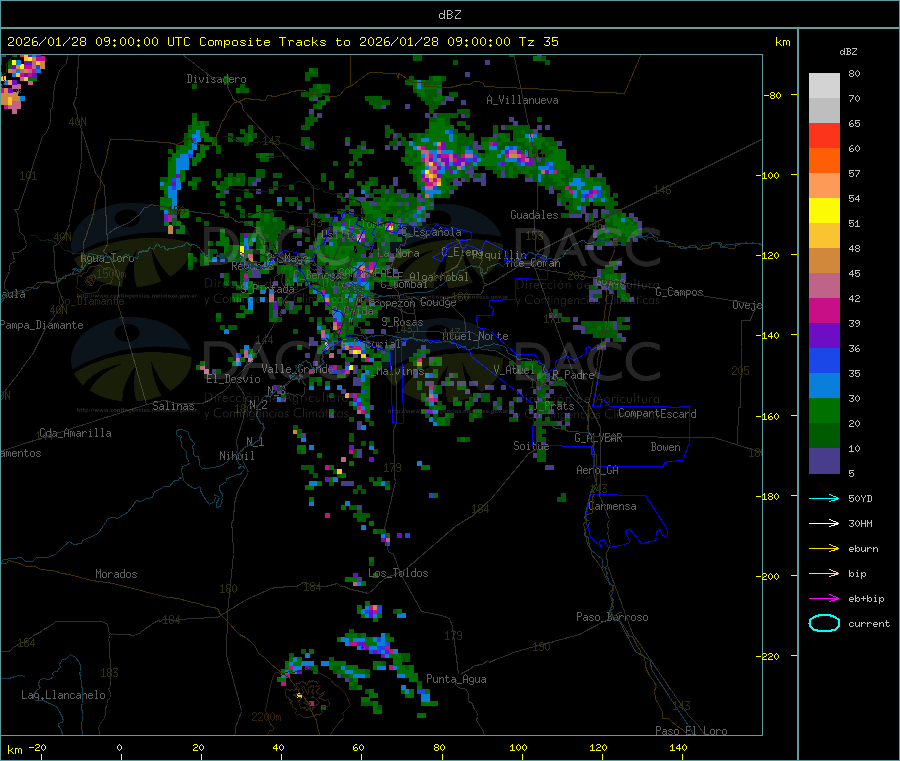Click the yellow eburn arrow legend icon
Viewport: 900px width, 761px height.
(x=824, y=548)
